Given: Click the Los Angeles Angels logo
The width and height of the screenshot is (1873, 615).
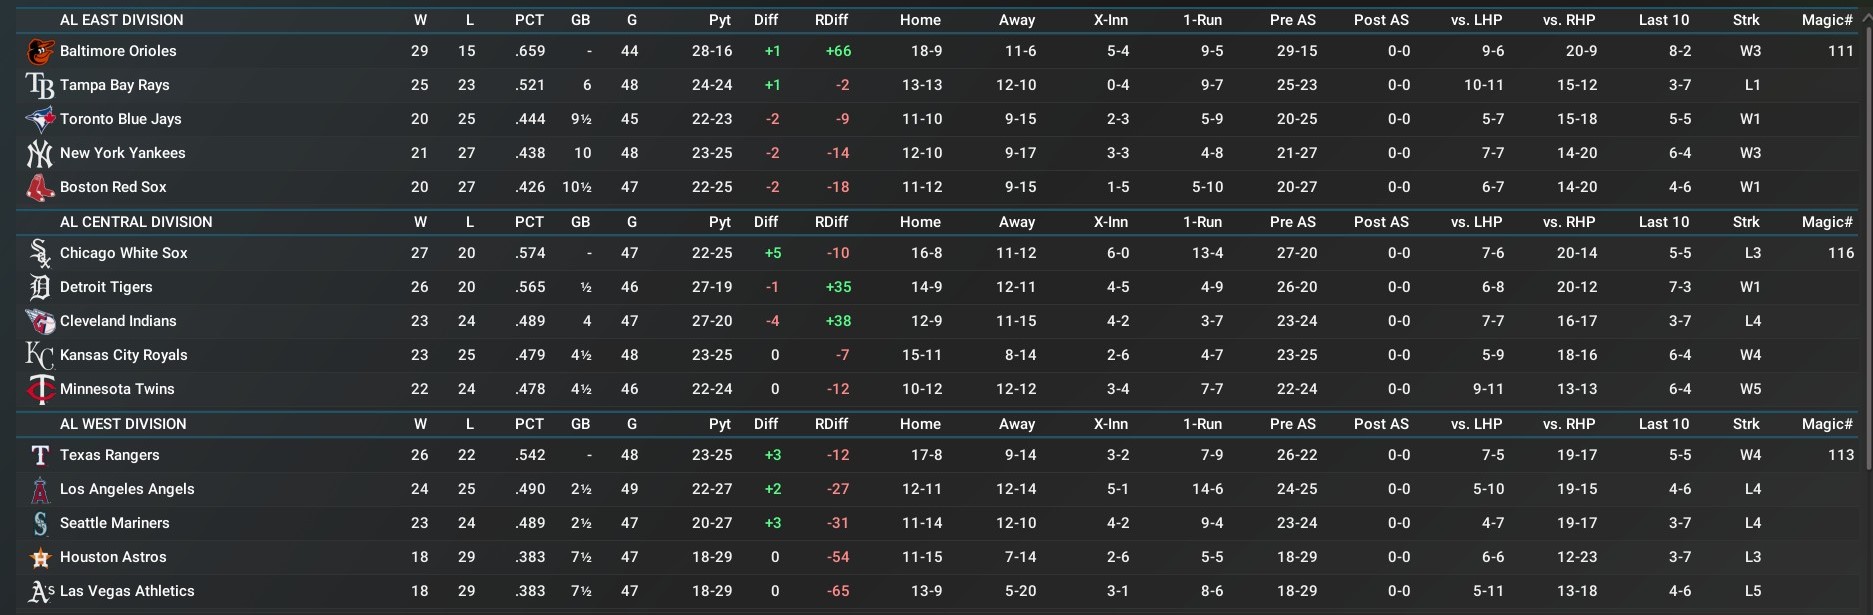Looking at the screenshot, I should click(40, 489).
